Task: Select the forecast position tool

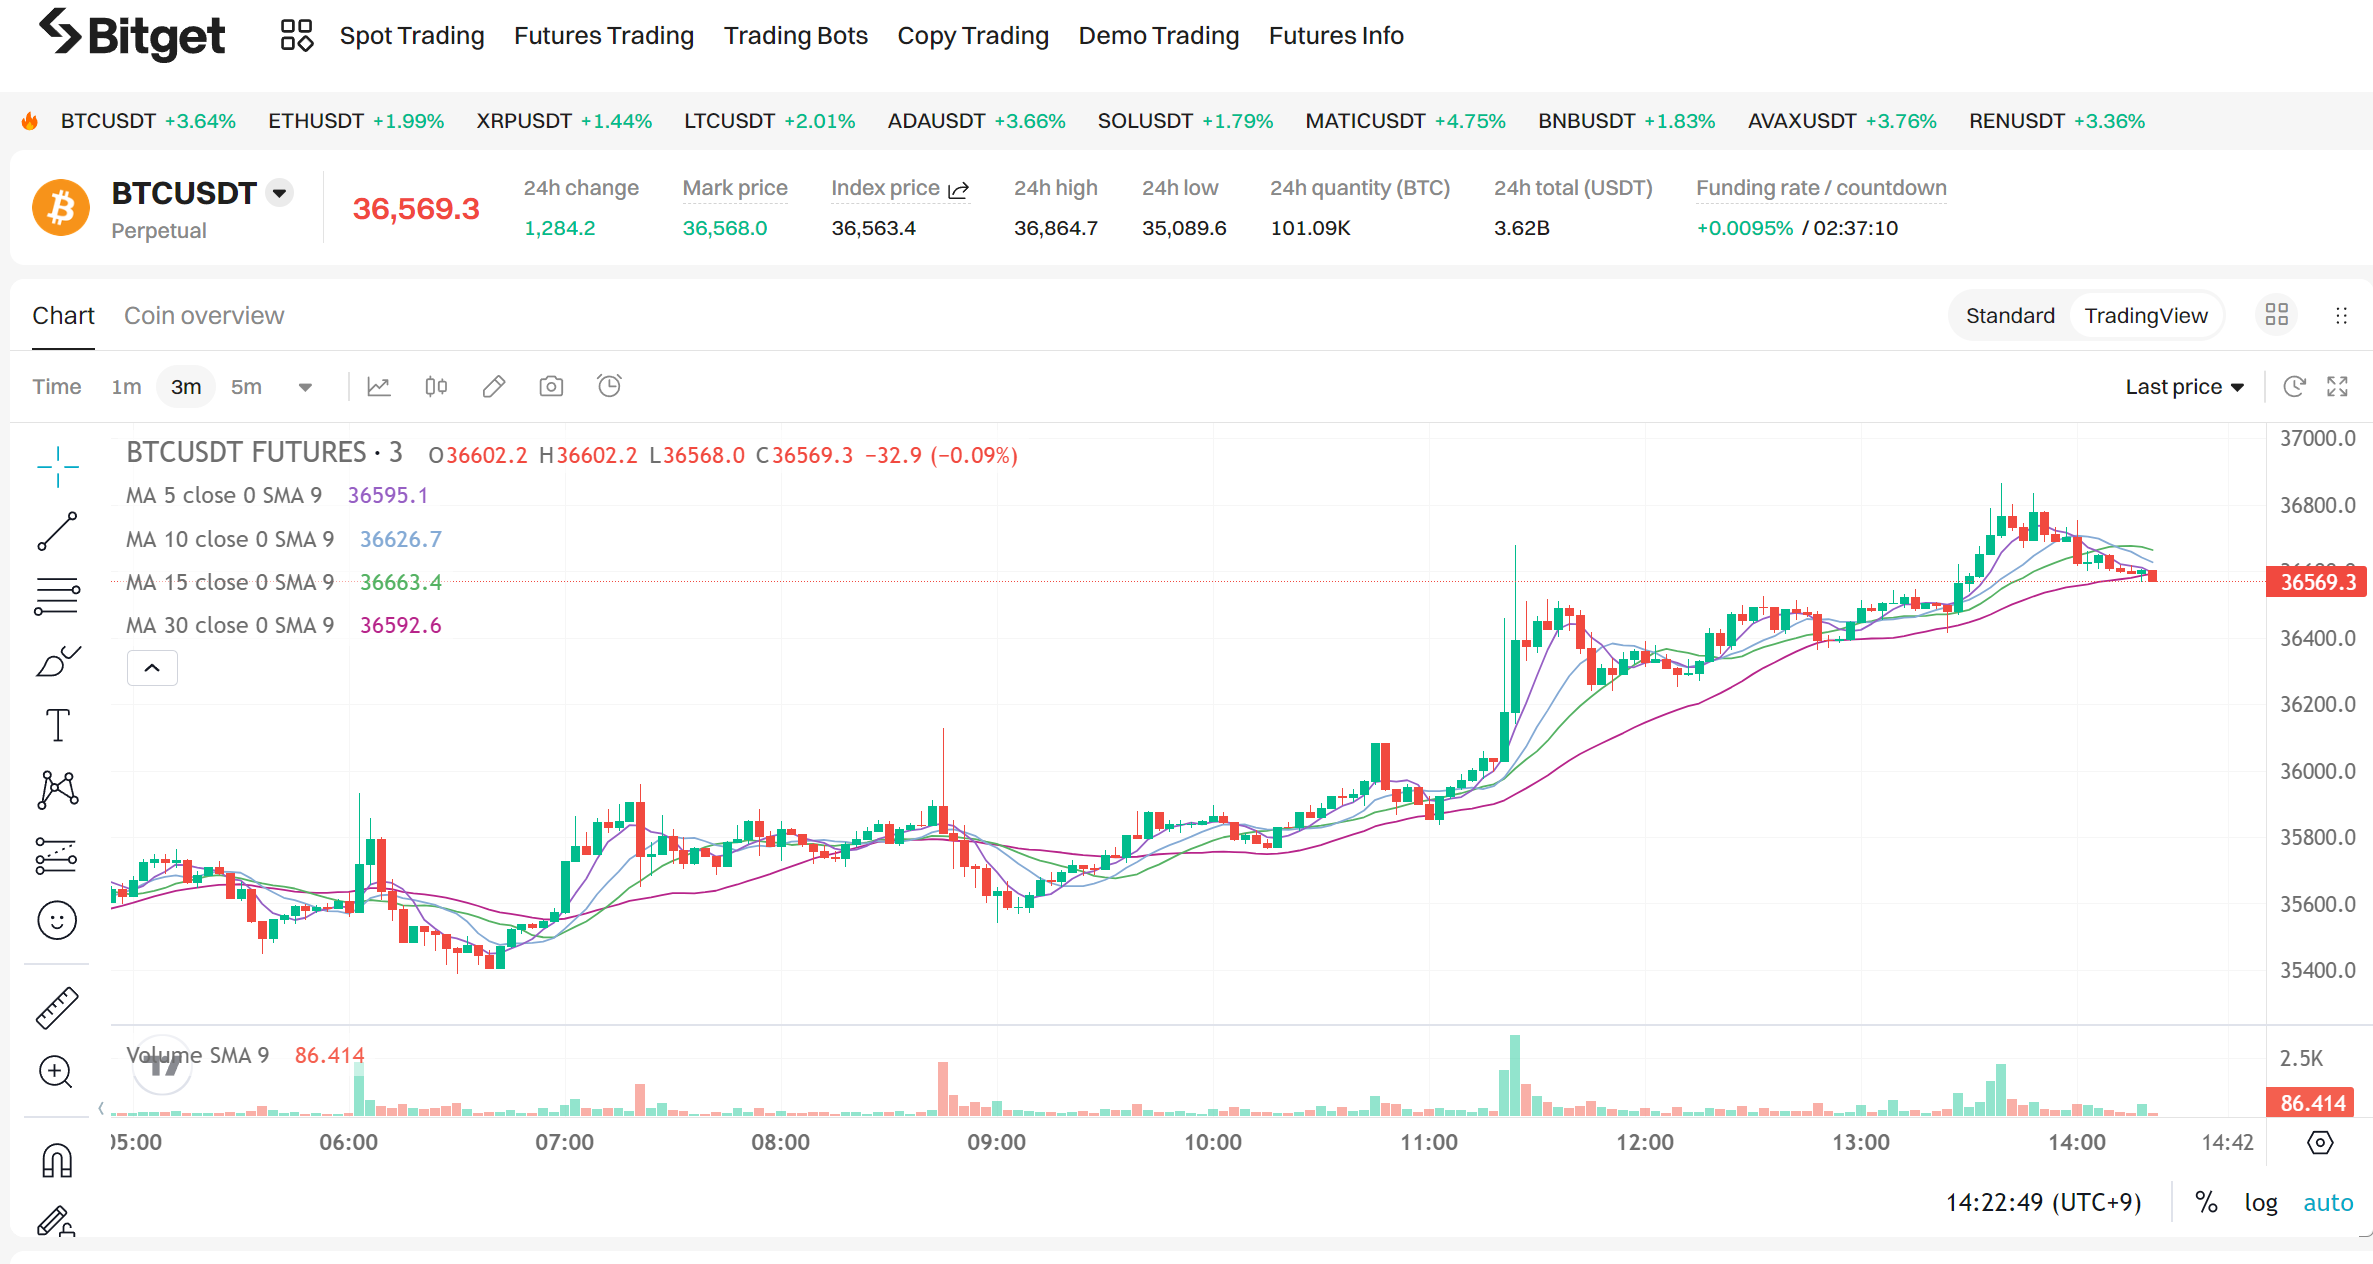Action: (57, 855)
